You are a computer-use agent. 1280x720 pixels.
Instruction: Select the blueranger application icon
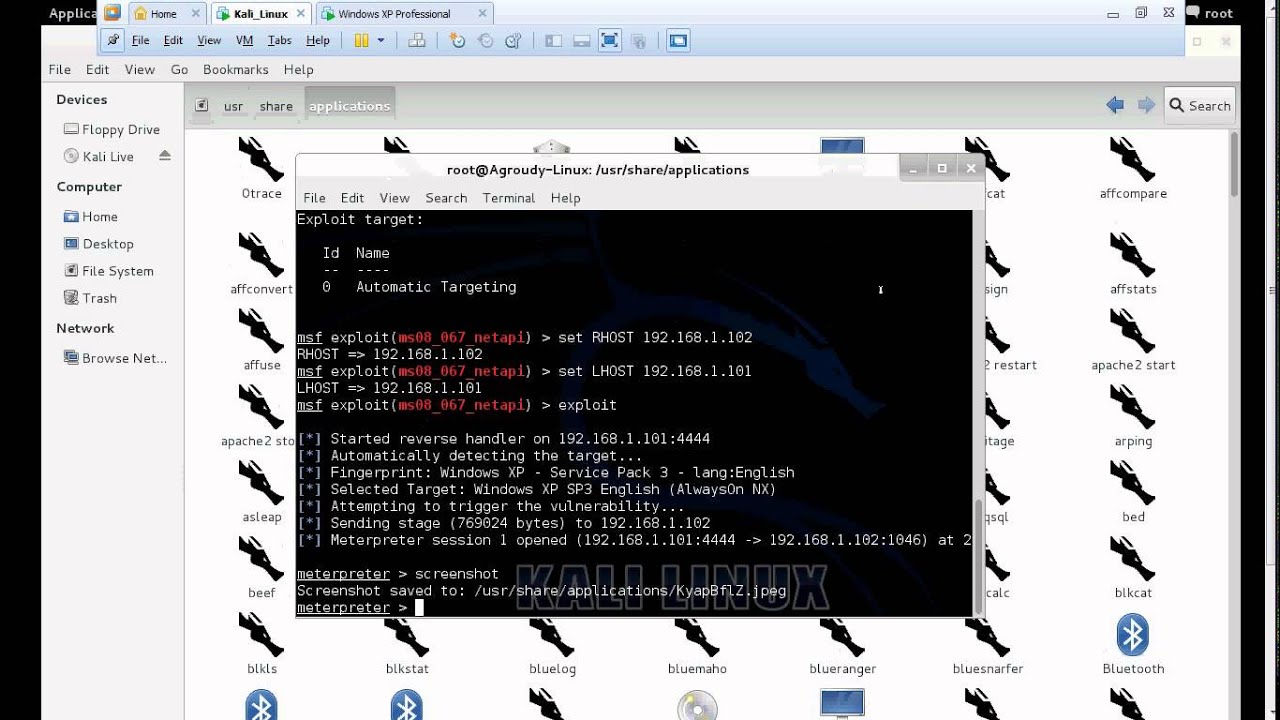843,636
